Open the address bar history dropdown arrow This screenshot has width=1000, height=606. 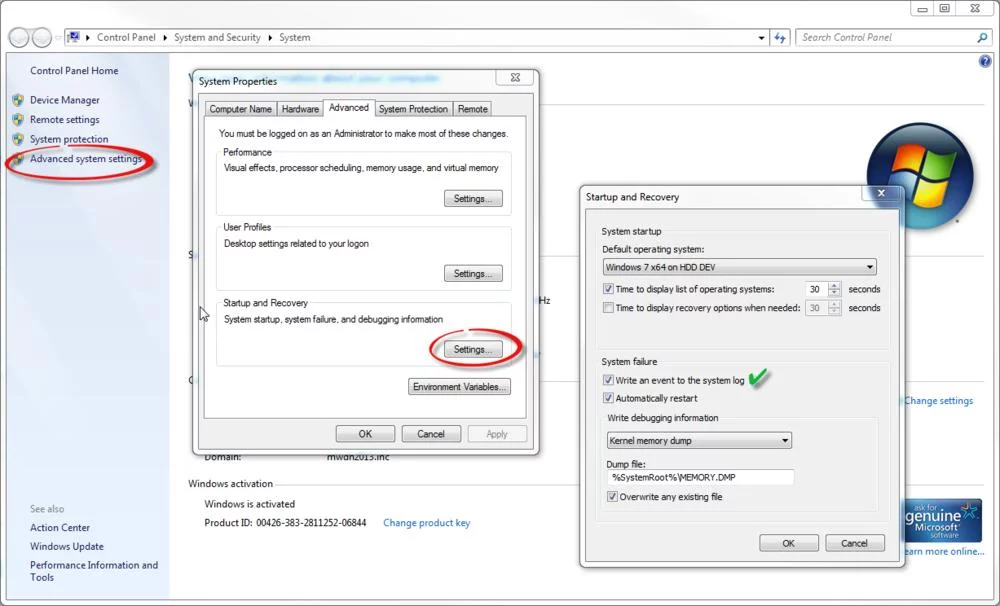[761, 38]
